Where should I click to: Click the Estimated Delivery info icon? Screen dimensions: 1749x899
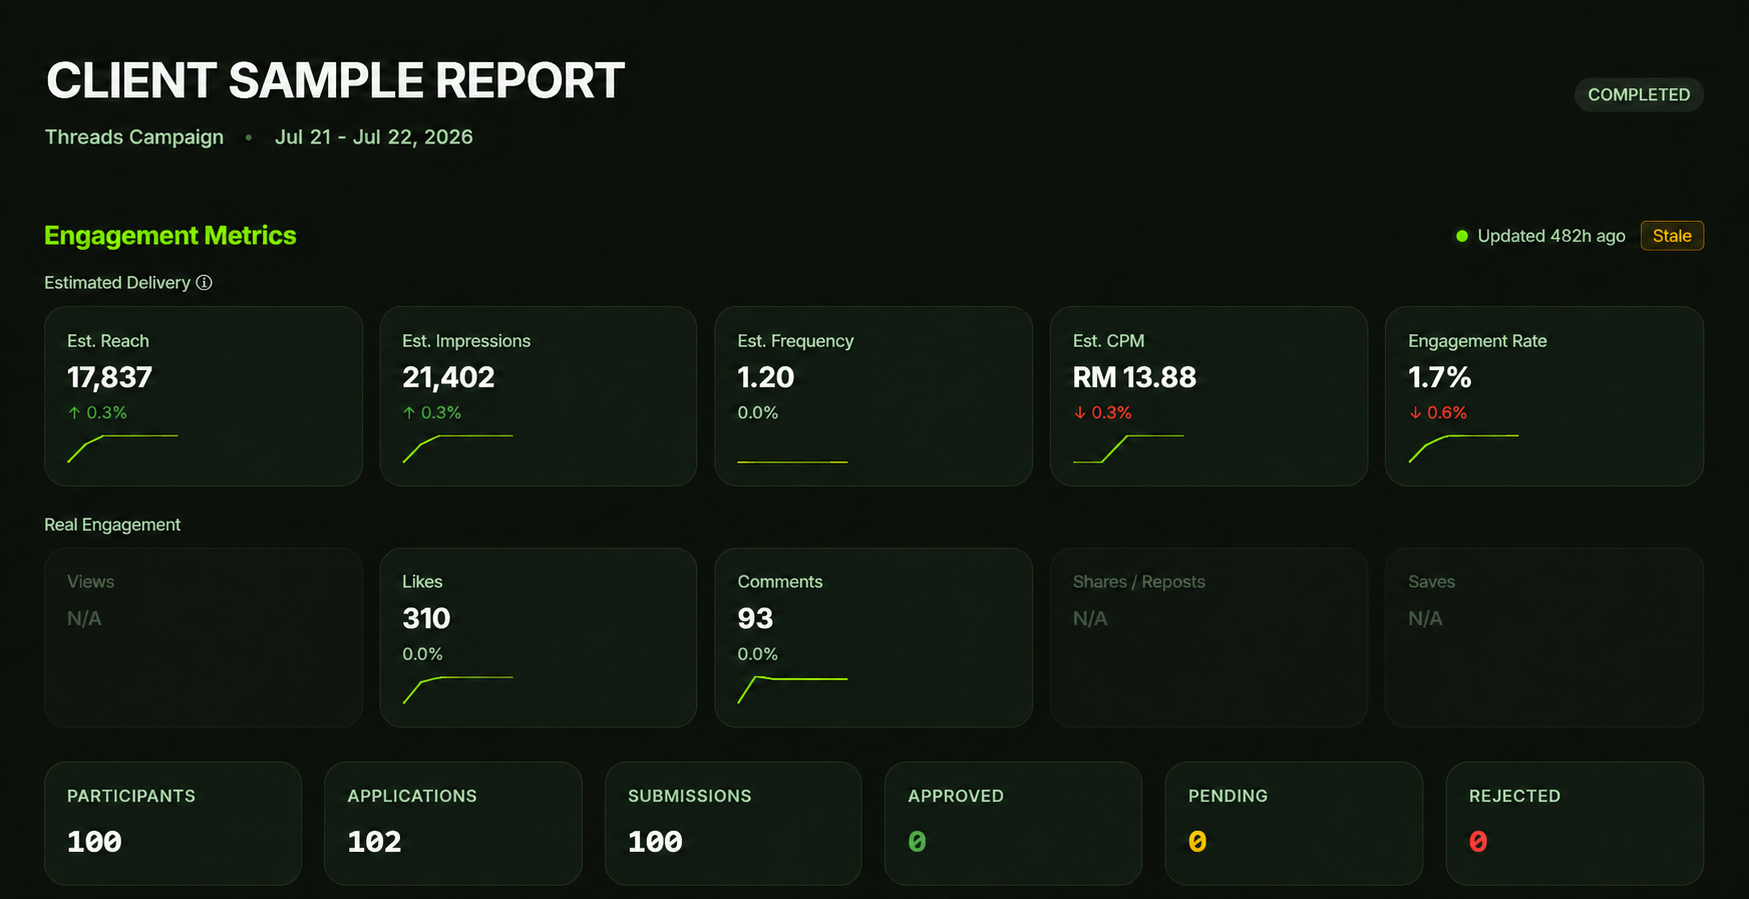tap(204, 283)
